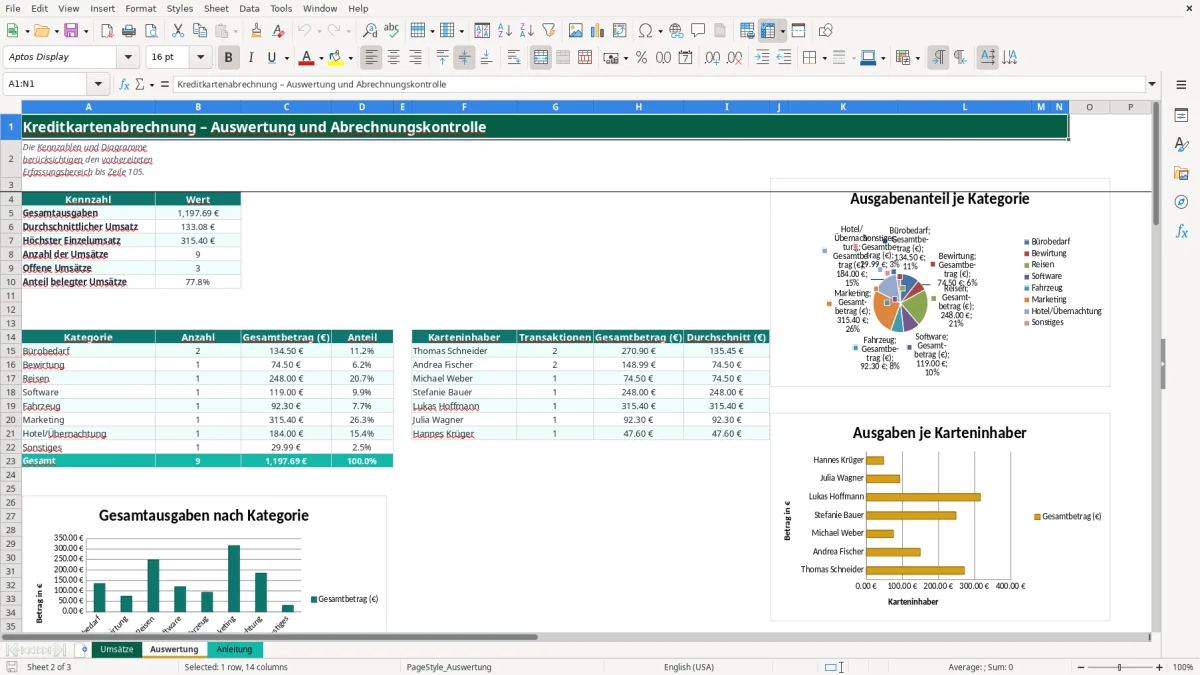This screenshot has height=675, width=1200.
Task: Toggle left-to-right text direction
Action: 937,58
